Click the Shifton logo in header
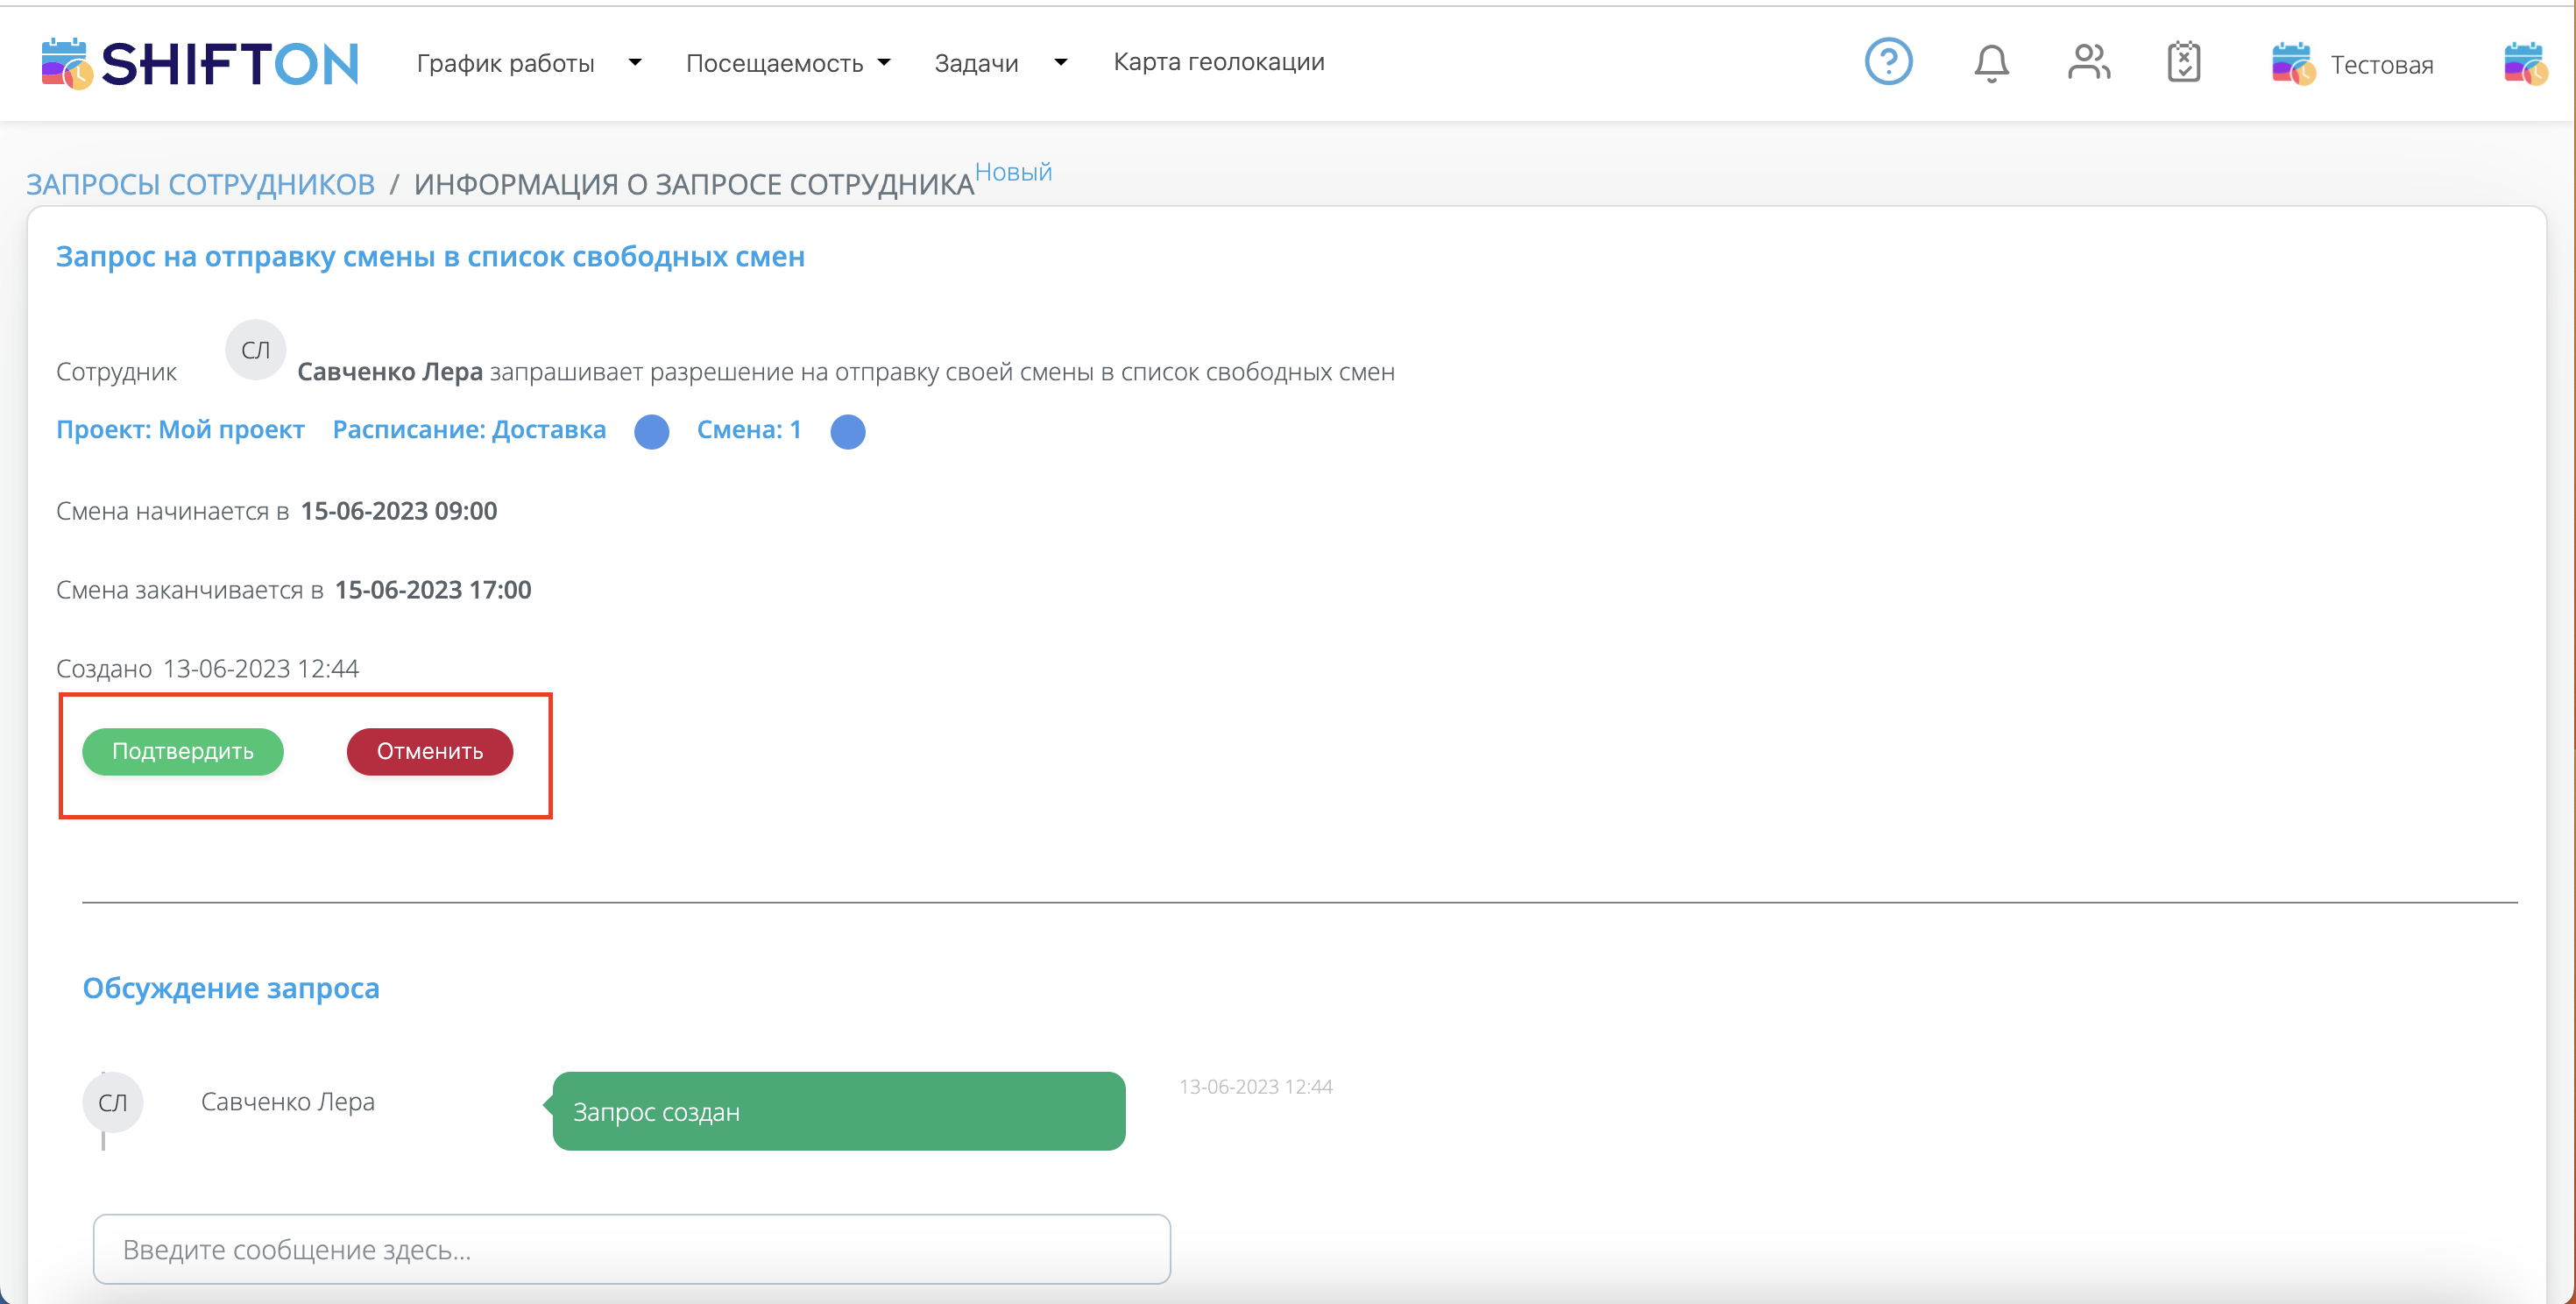Image resolution: width=2576 pixels, height=1304 pixels. (199, 63)
